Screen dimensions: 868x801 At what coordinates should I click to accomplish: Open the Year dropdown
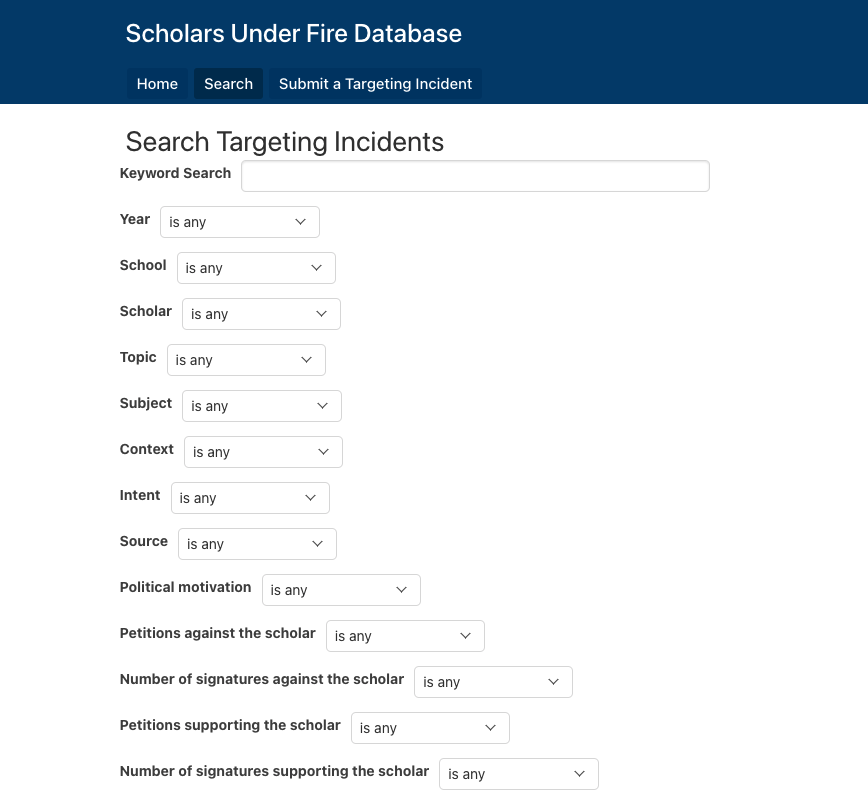click(239, 222)
